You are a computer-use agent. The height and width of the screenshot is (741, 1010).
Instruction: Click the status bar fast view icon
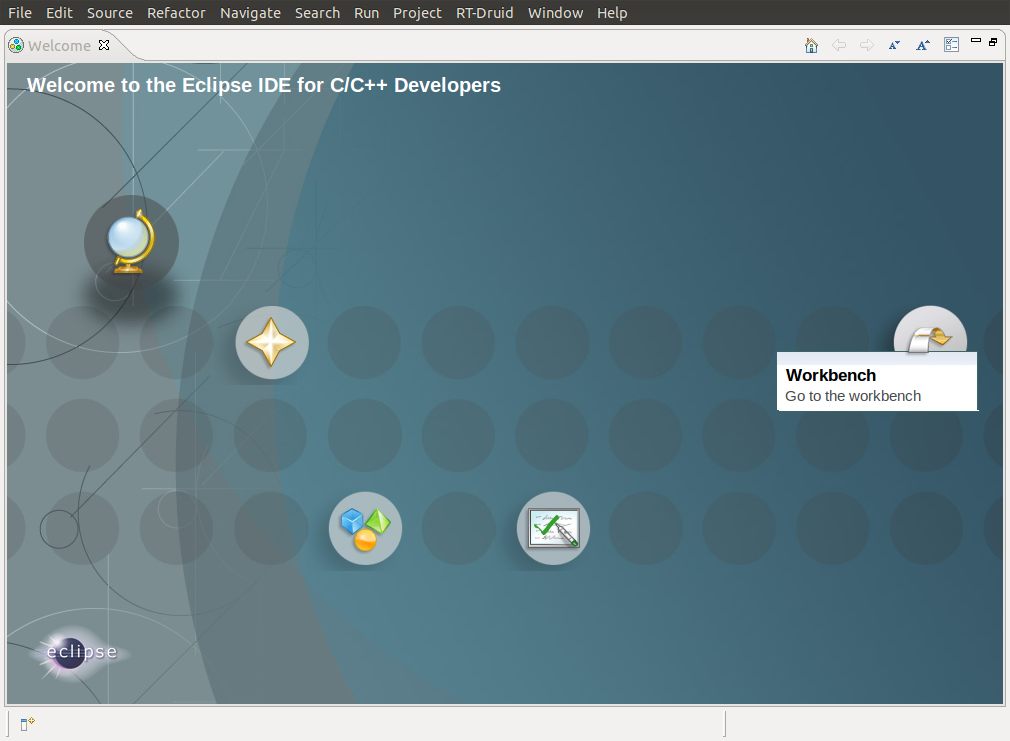[x=27, y=724]
